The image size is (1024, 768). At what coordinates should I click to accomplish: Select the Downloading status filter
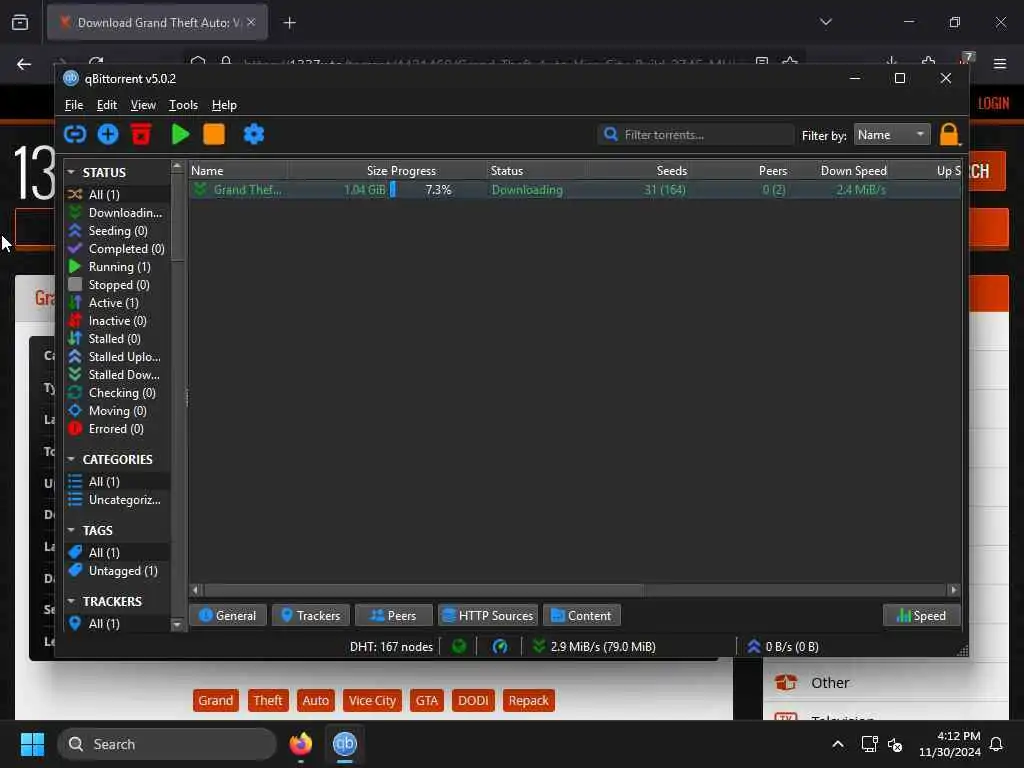click(x=118, y=213)
